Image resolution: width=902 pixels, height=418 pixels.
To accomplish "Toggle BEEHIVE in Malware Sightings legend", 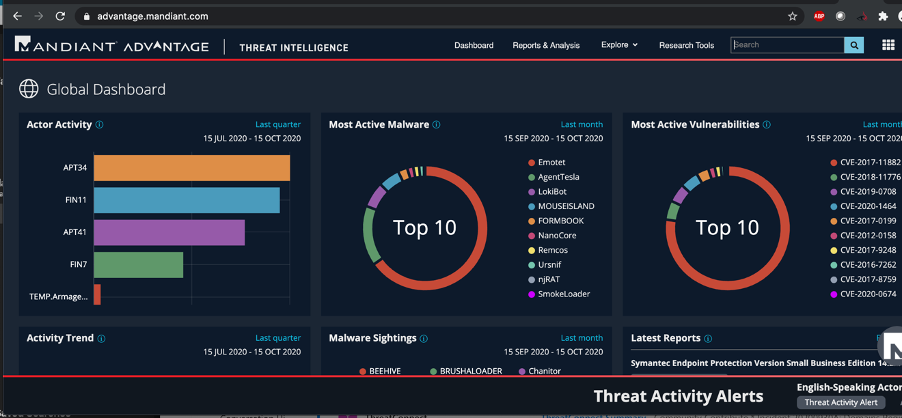I will tap(379, 371).
